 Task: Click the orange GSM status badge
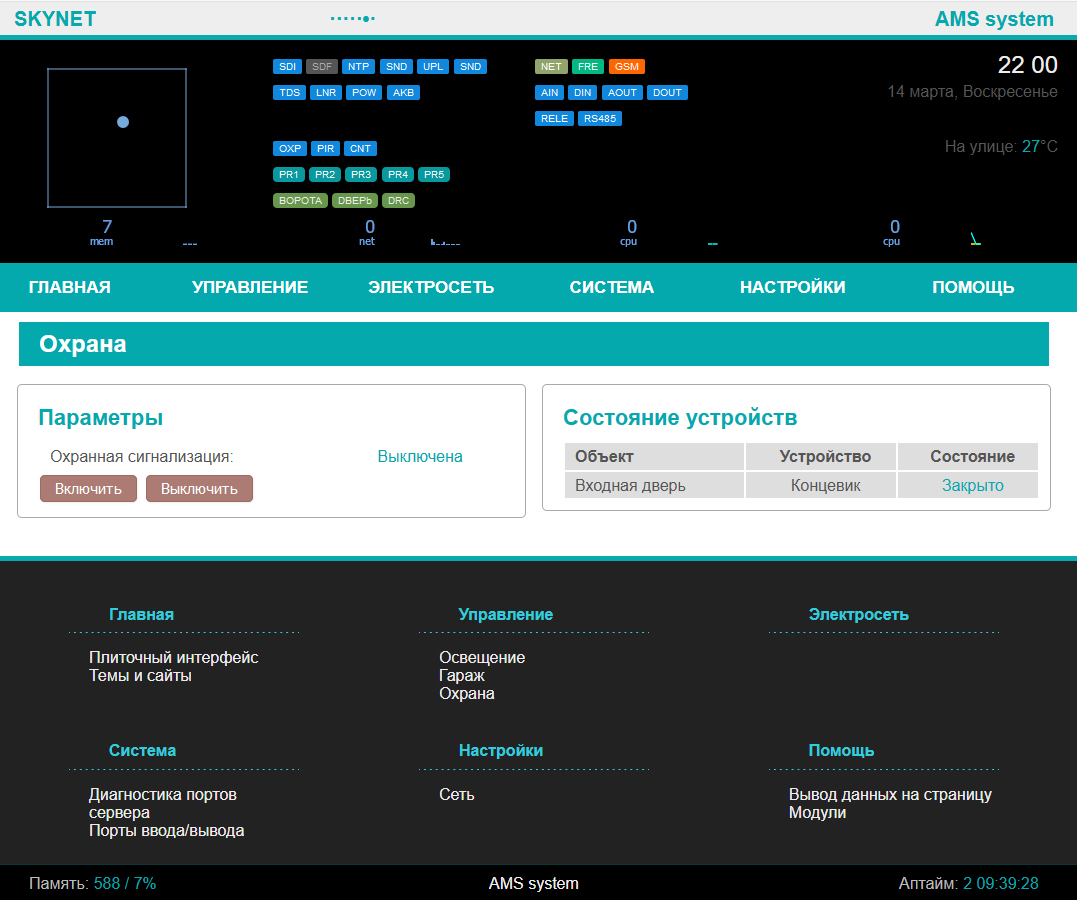[x=627, y=67]
